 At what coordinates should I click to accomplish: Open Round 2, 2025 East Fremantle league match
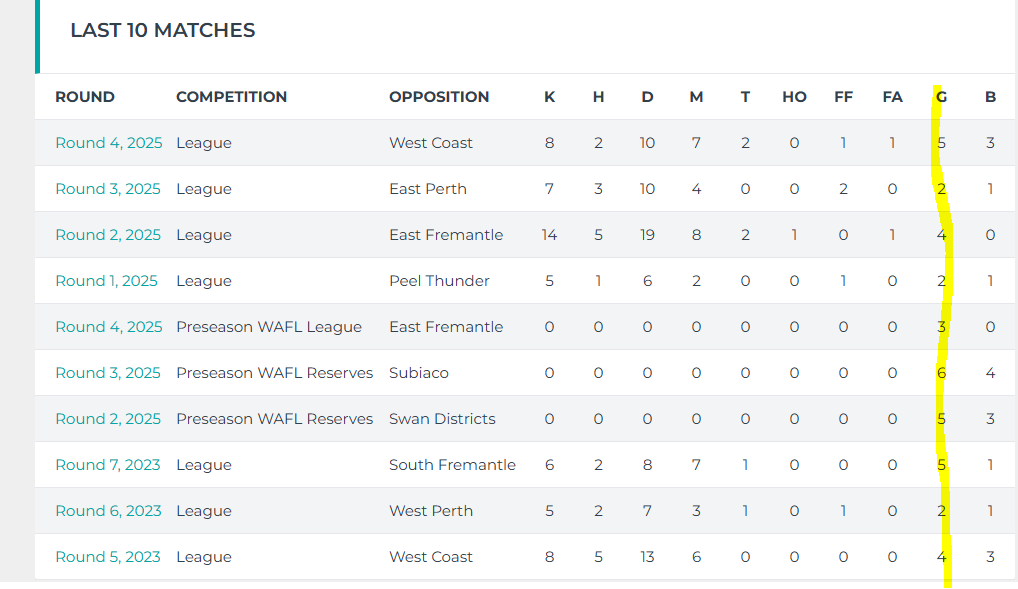pyautogui.click(x=108, y=235)
